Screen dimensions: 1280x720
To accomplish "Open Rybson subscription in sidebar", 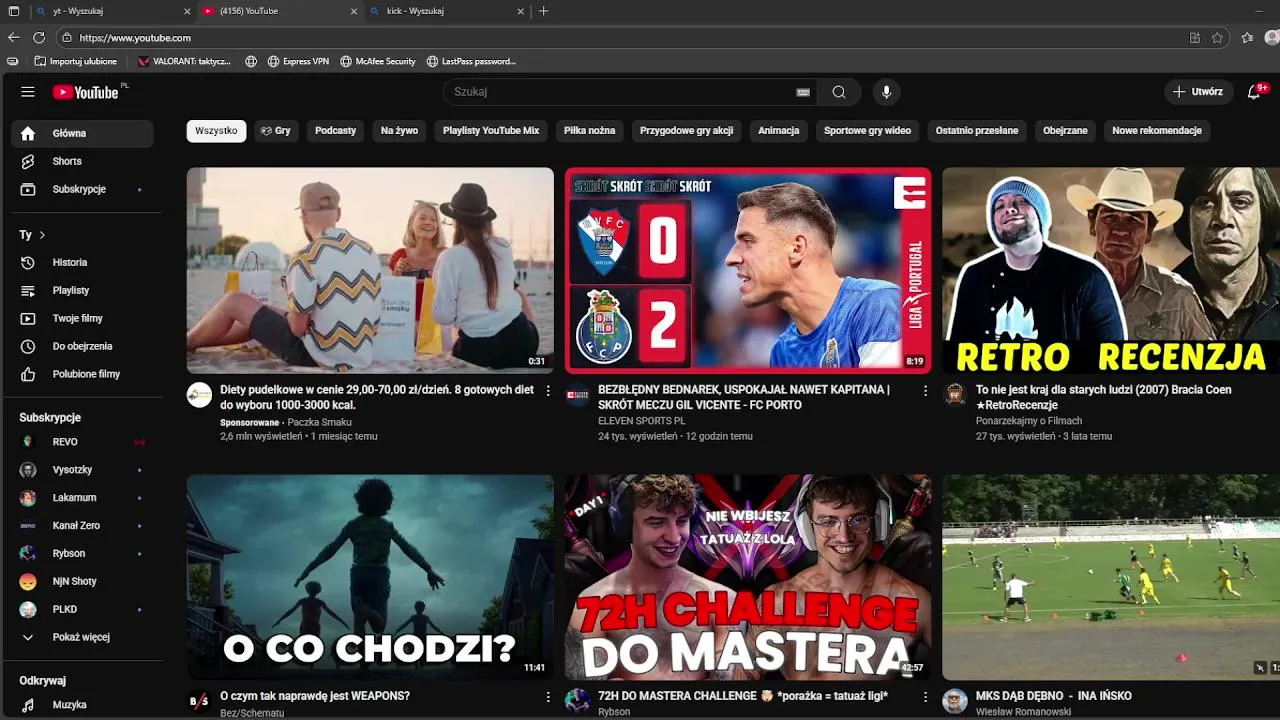I will point(82,553).
